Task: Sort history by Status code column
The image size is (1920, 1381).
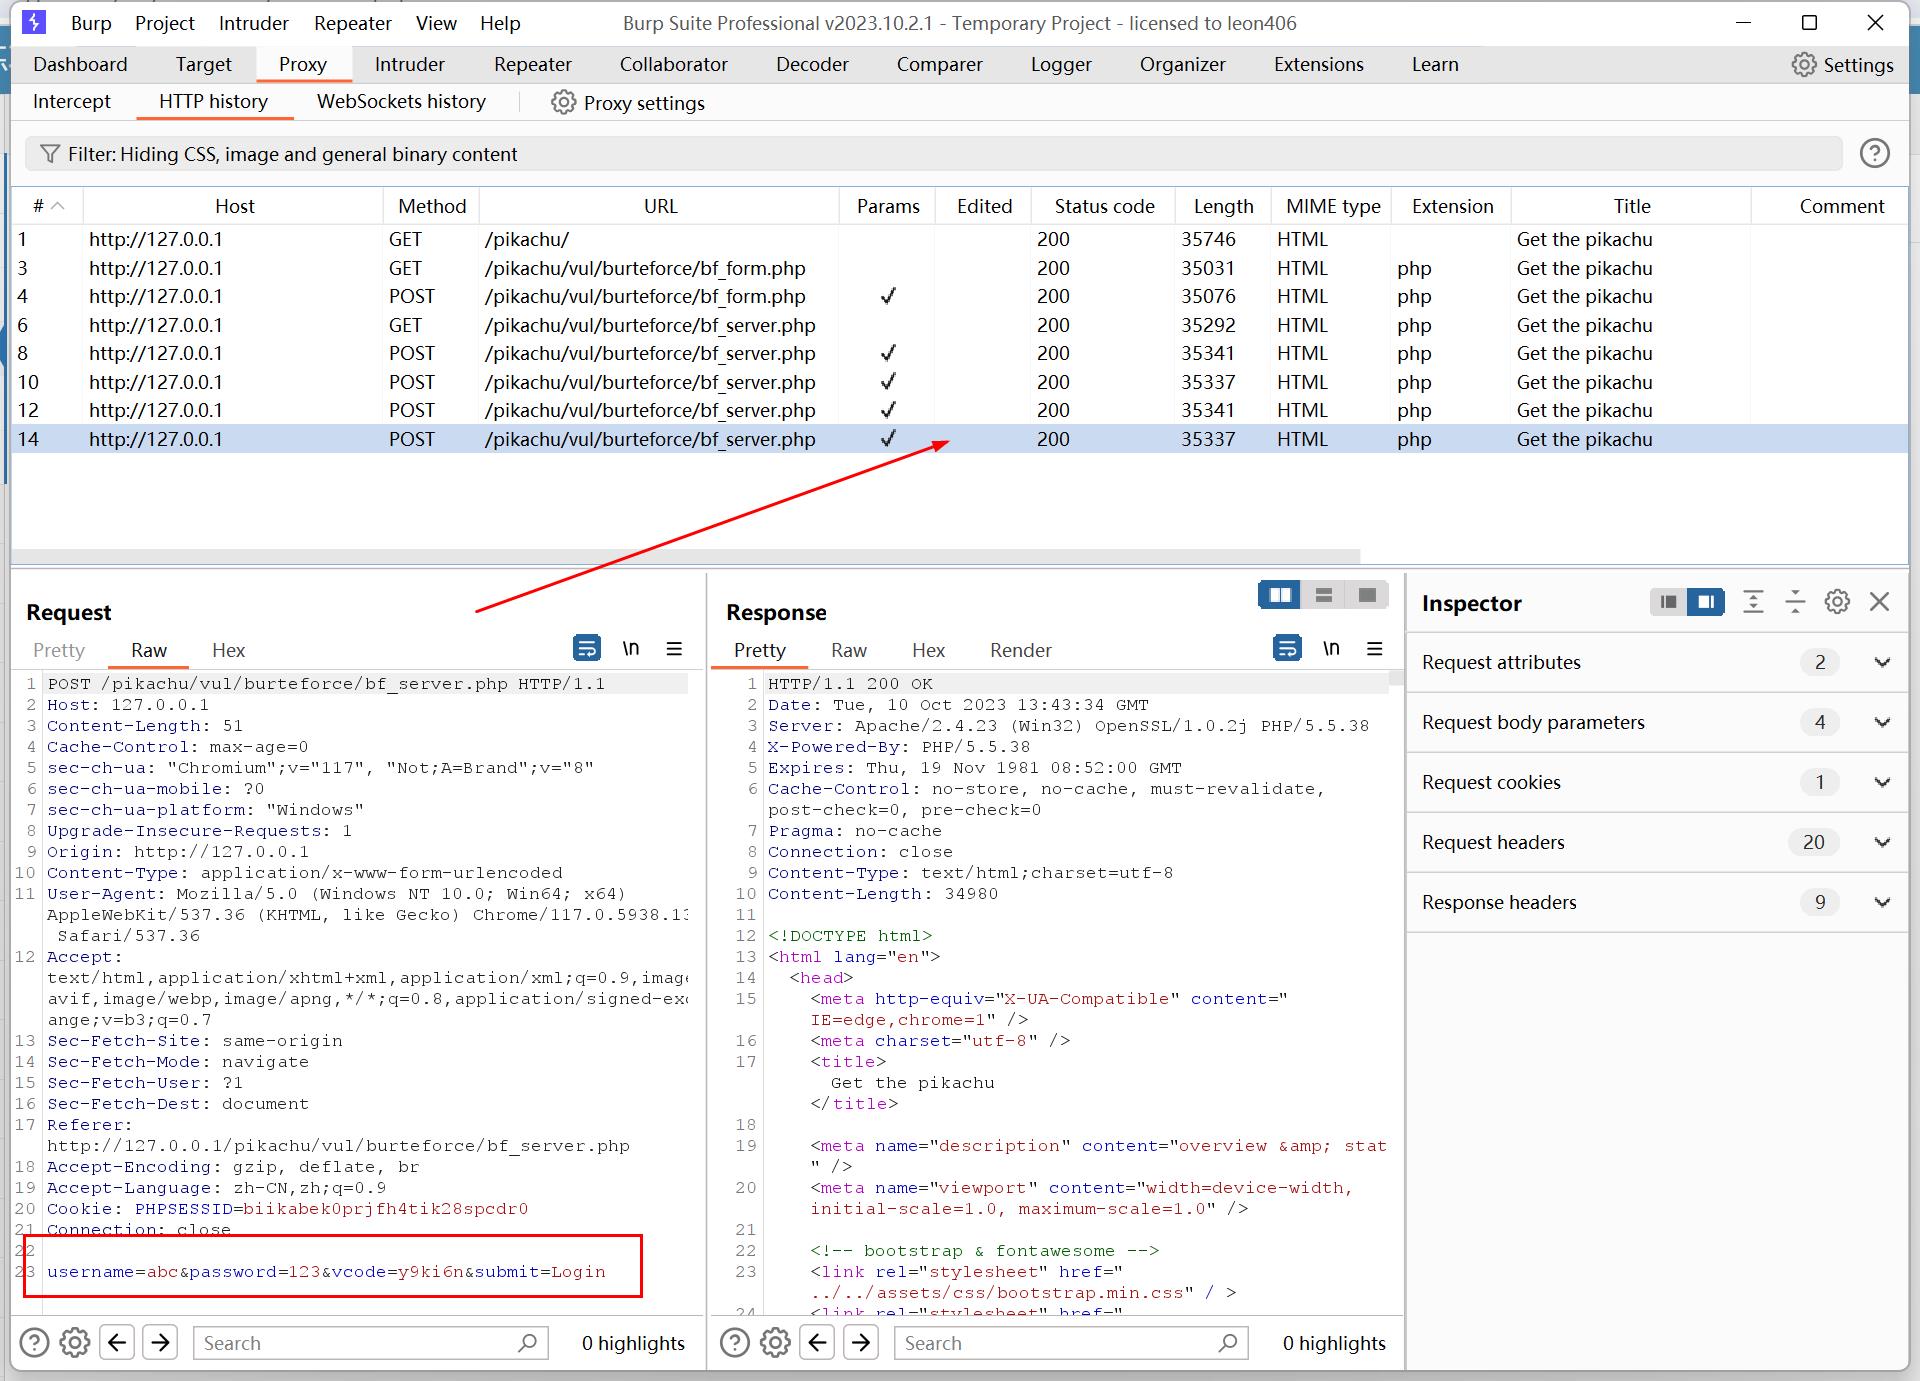Action: [x=1104, y=206]
